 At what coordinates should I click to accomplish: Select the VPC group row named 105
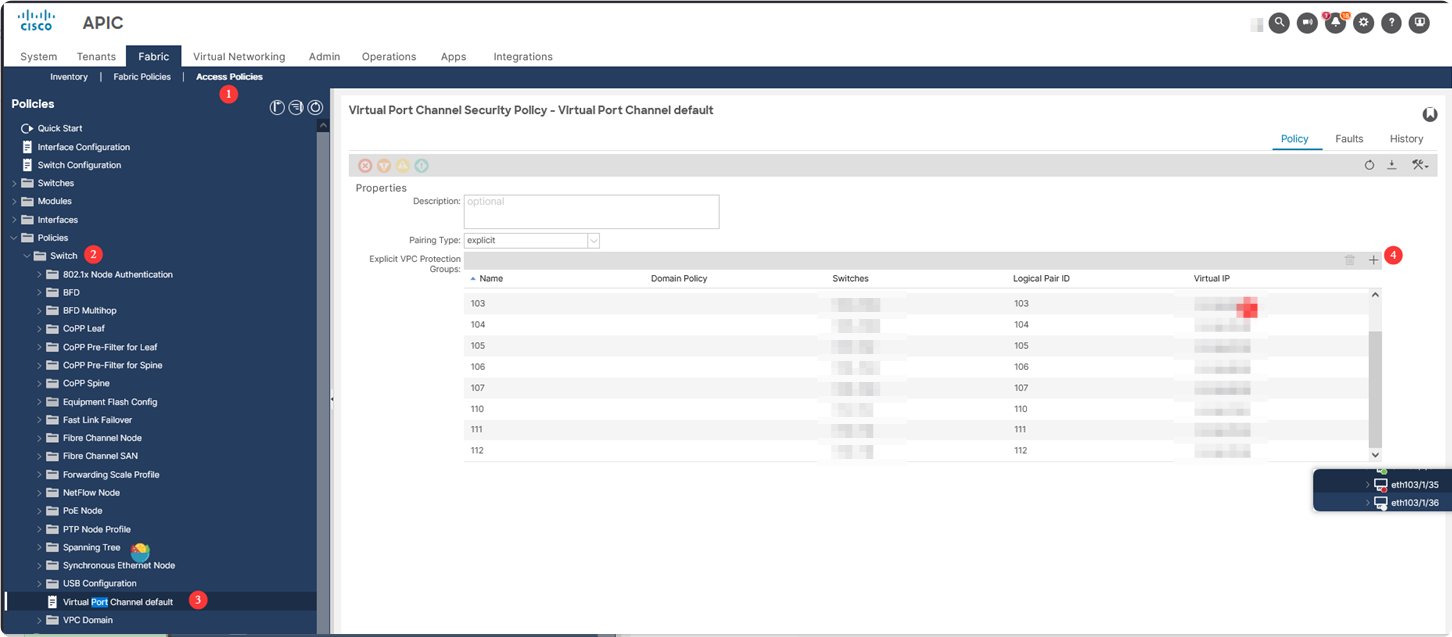(x=916, y=346)
